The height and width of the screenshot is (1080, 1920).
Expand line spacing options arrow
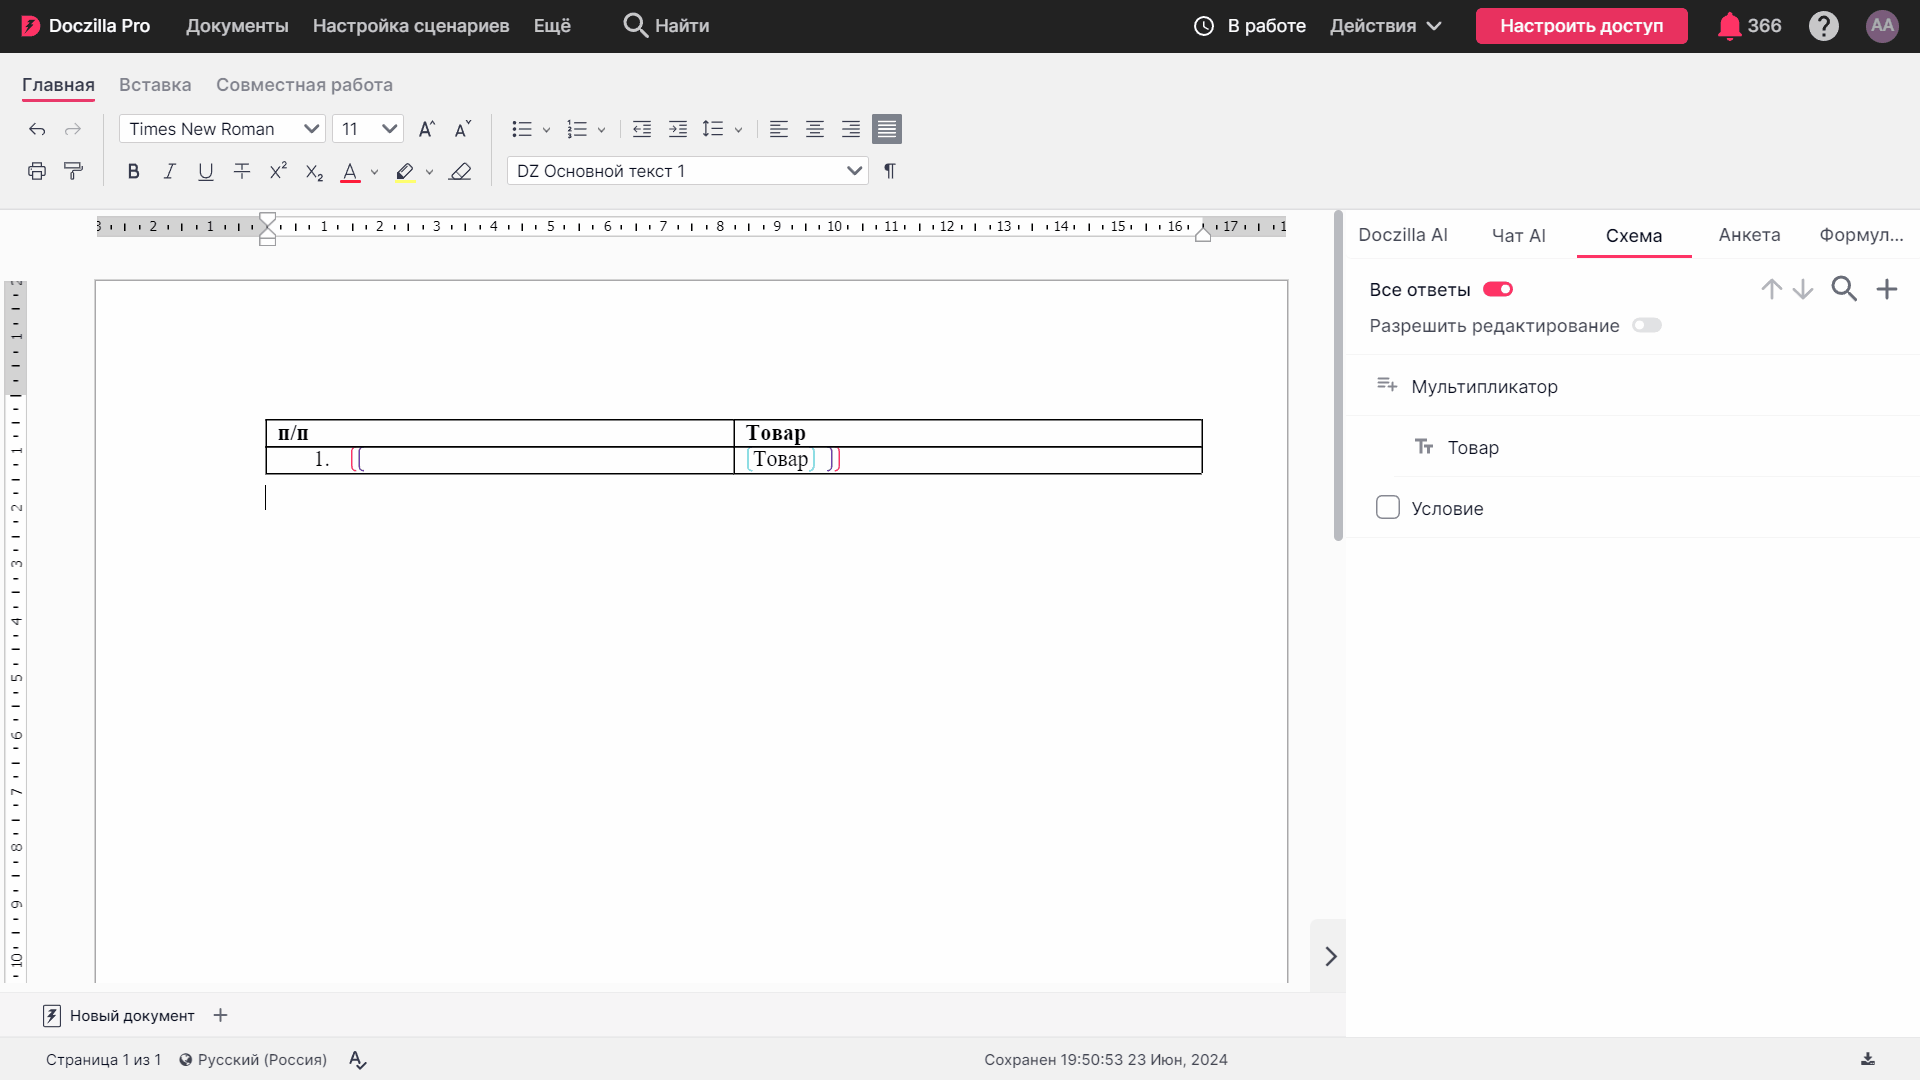coord(739,130)
